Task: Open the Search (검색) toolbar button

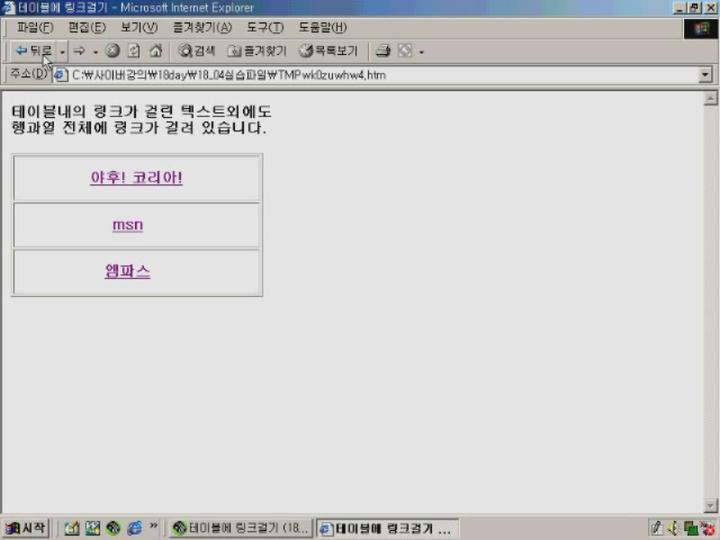Action: tap(197, 51)
